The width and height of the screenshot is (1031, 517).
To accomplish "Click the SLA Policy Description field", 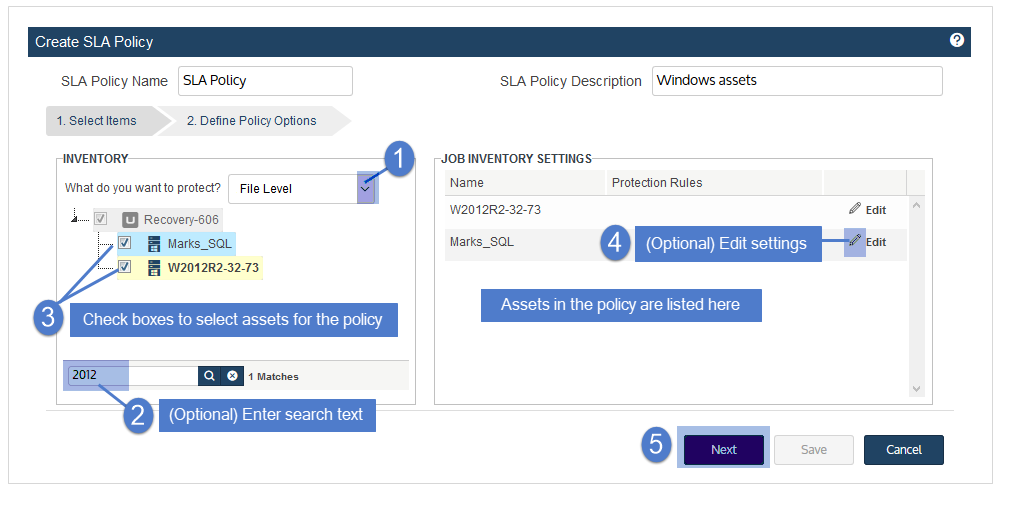I will (x=797, y=81).
